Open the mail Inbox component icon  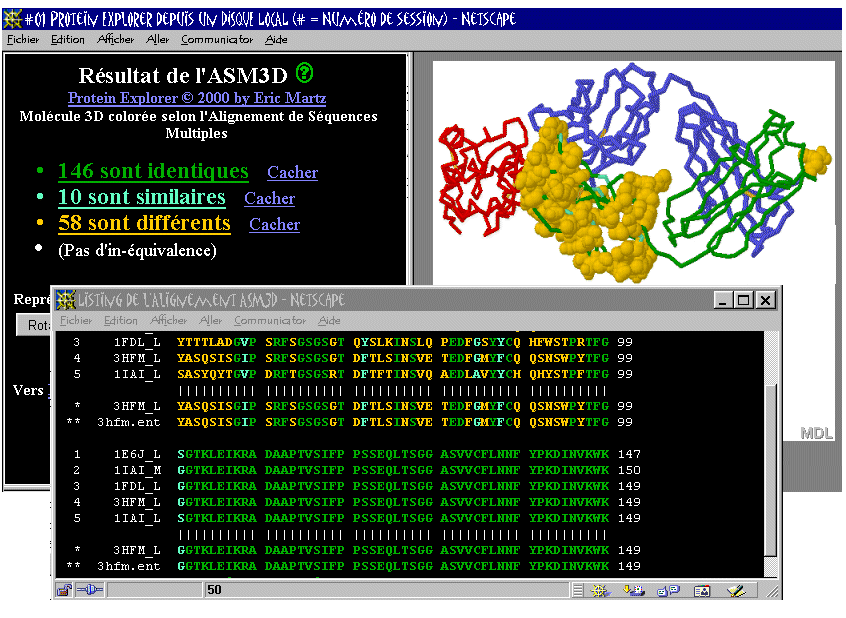point(633,590)
